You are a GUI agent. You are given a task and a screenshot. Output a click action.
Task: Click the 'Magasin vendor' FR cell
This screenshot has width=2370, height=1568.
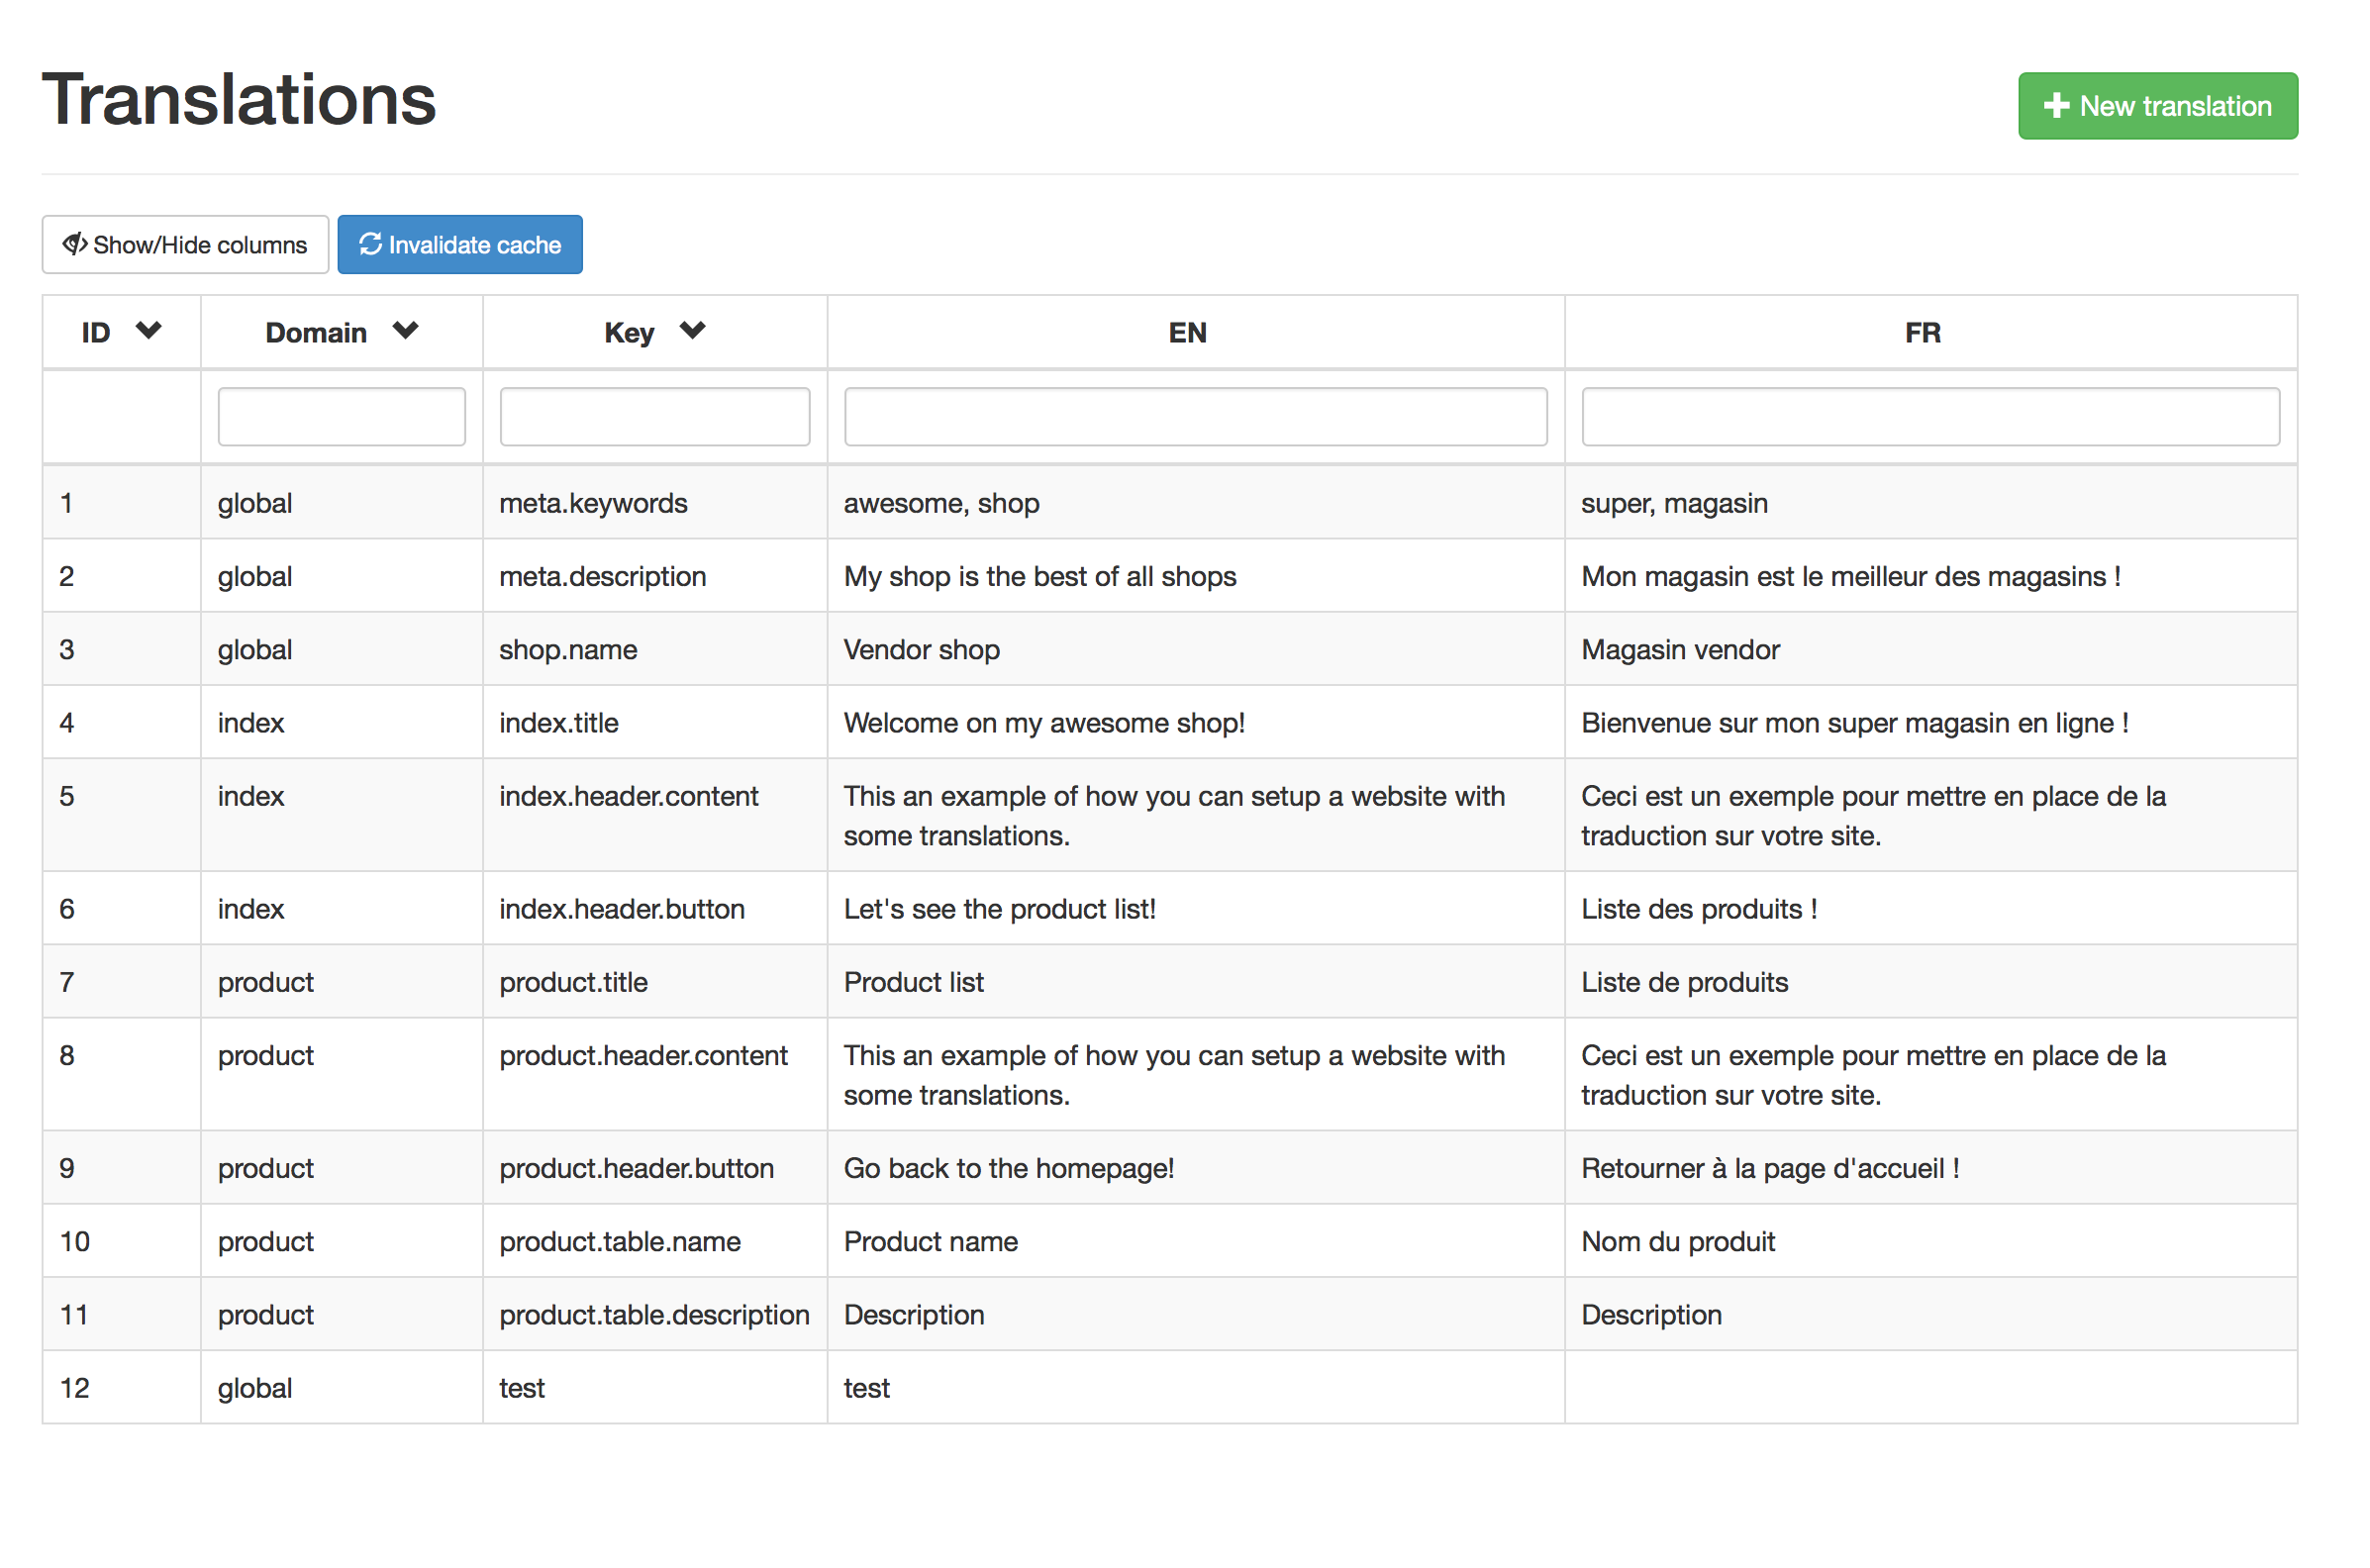(x=1680, y=650)
